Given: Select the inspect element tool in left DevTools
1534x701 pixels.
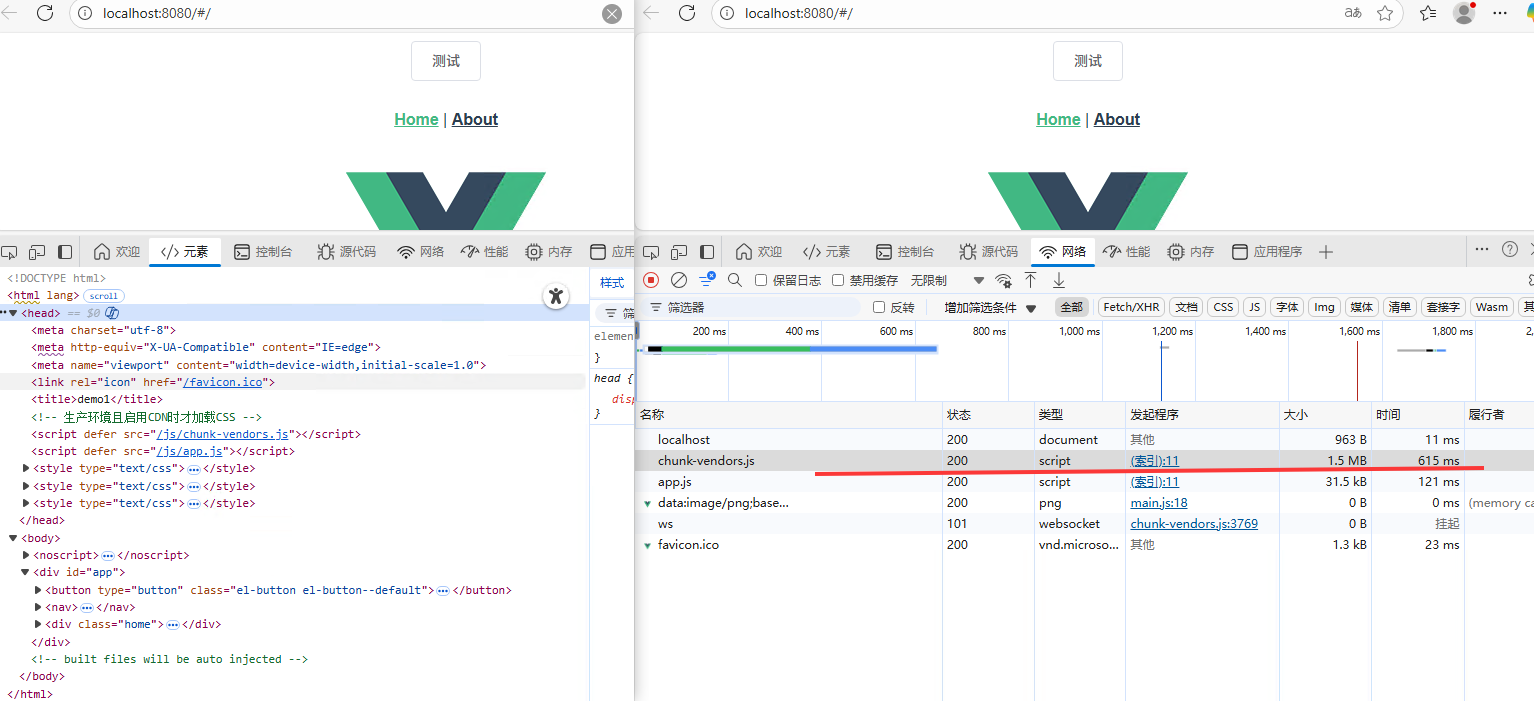Looking at the screenshot, I should pos(8,252).
